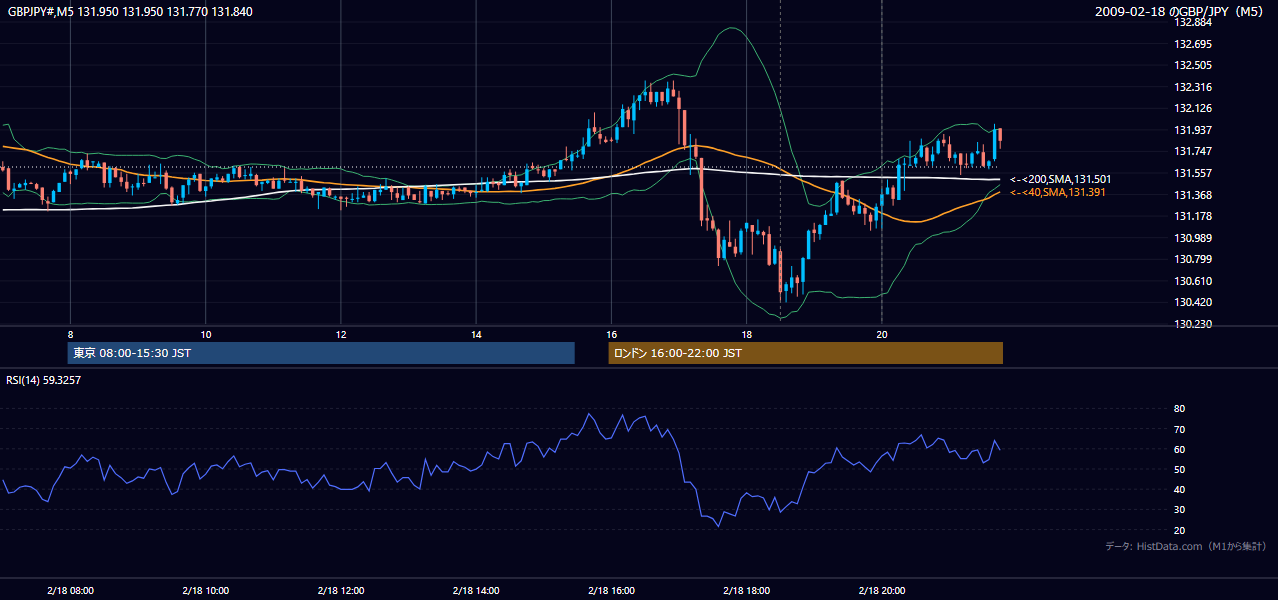This screenshot has height=600, width=1278.
Task: Click the London 16:00-22:00 JST session bar
Action: [x=805, y=353]
